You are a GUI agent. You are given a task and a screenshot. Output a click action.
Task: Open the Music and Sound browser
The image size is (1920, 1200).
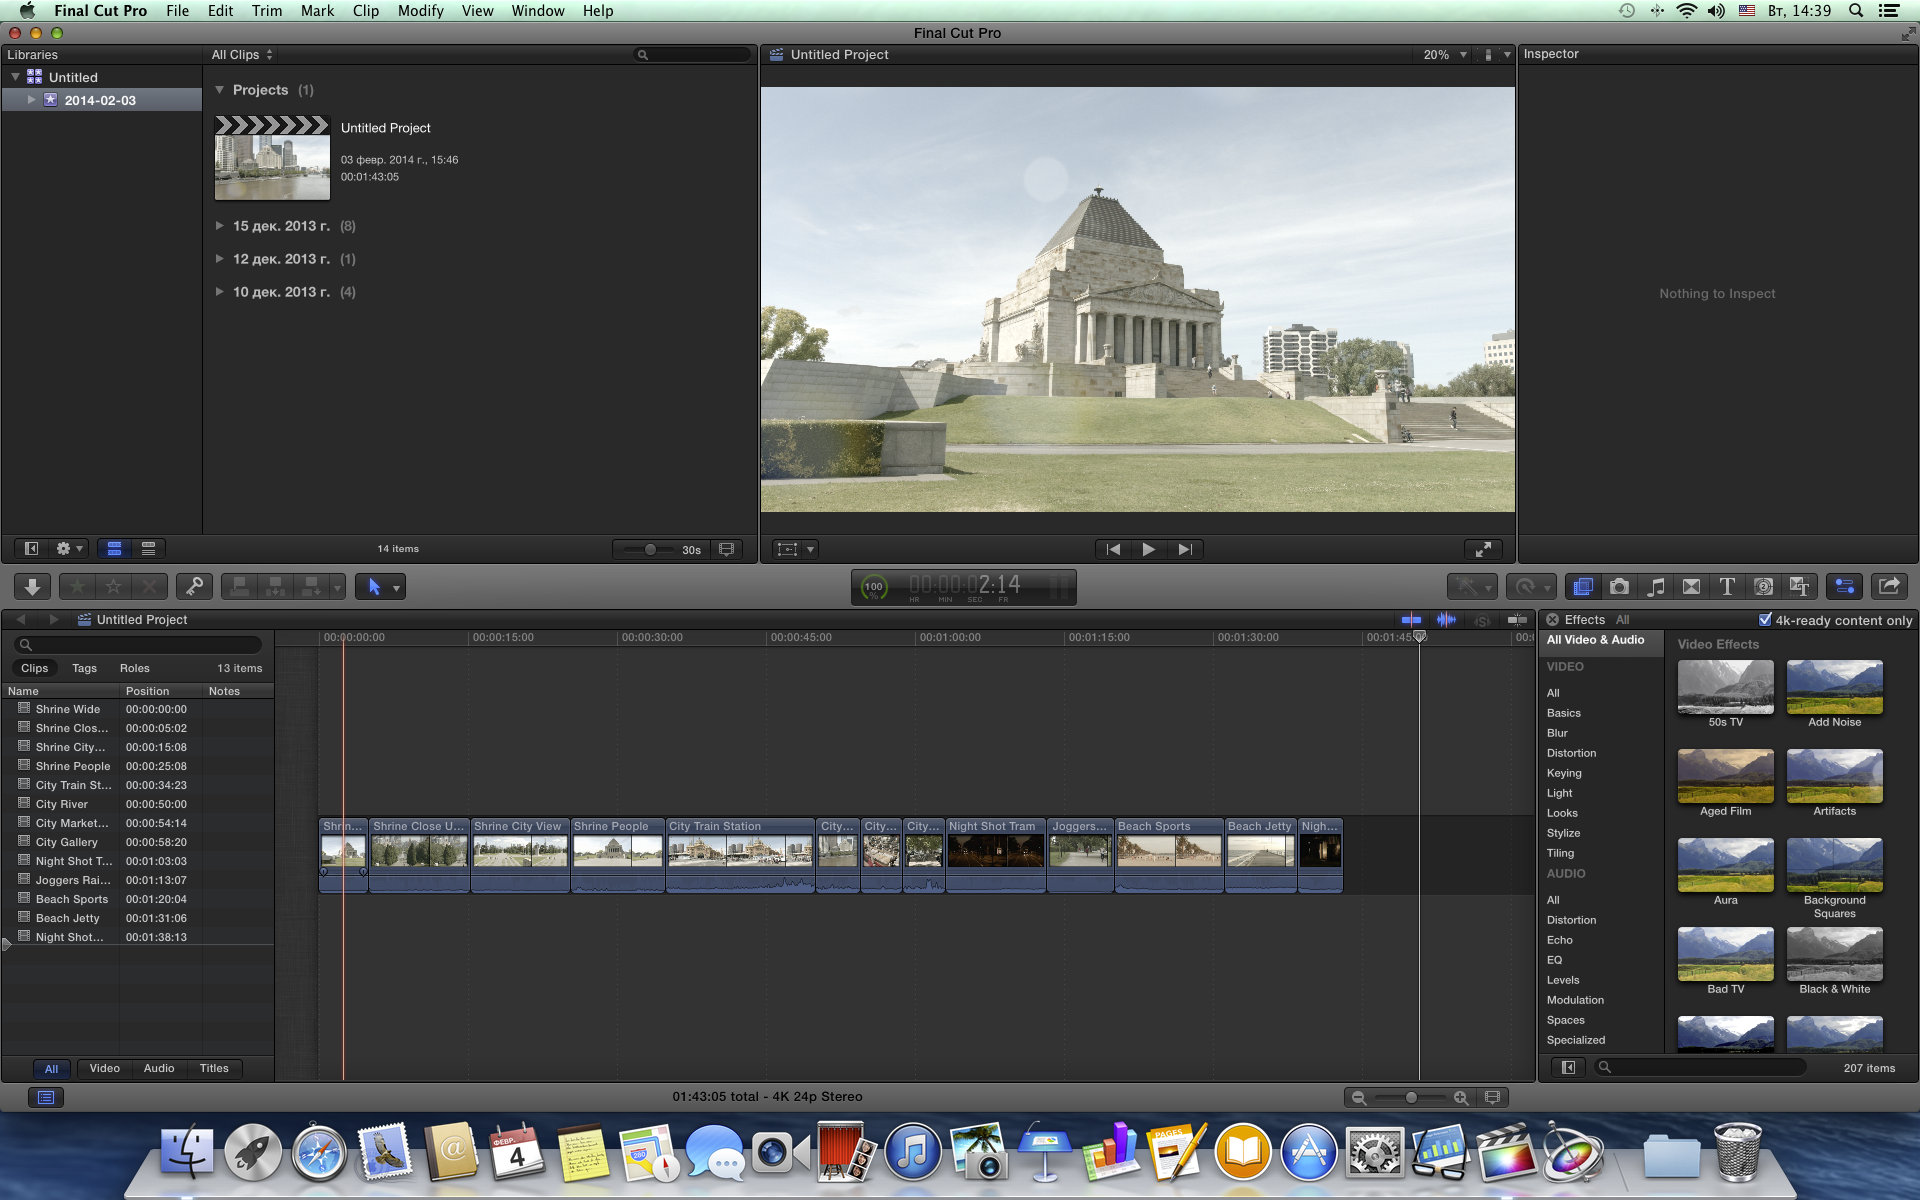point(1656,587)
